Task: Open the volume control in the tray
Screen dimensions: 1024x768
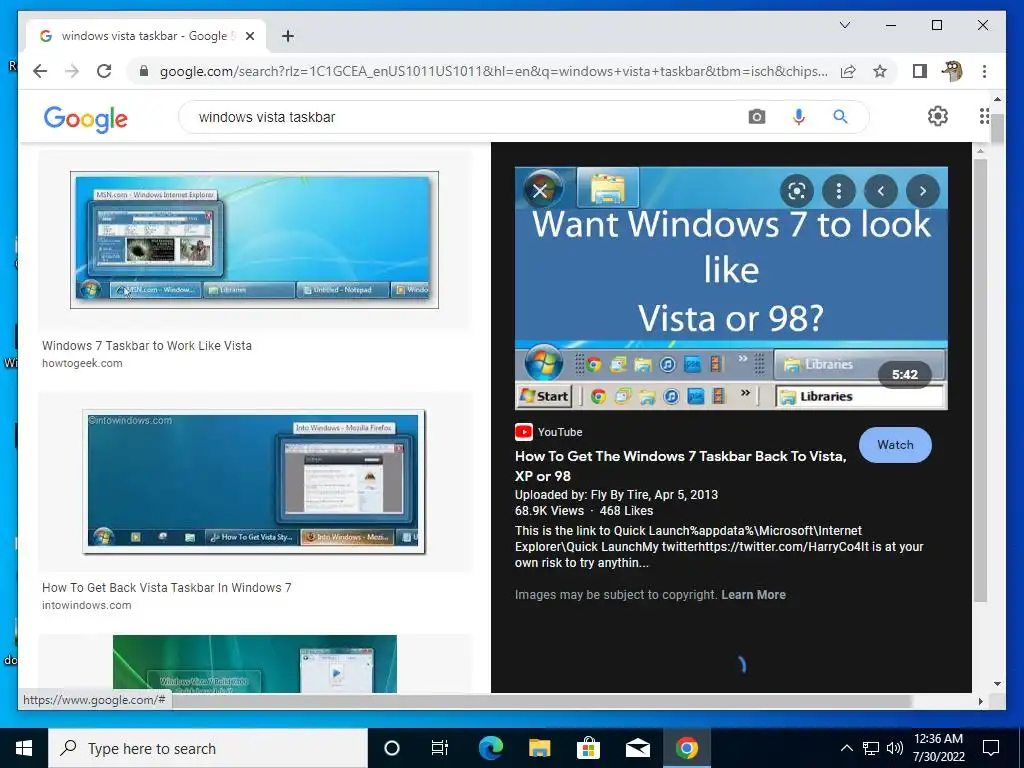Action: click(x=895, y=748)
